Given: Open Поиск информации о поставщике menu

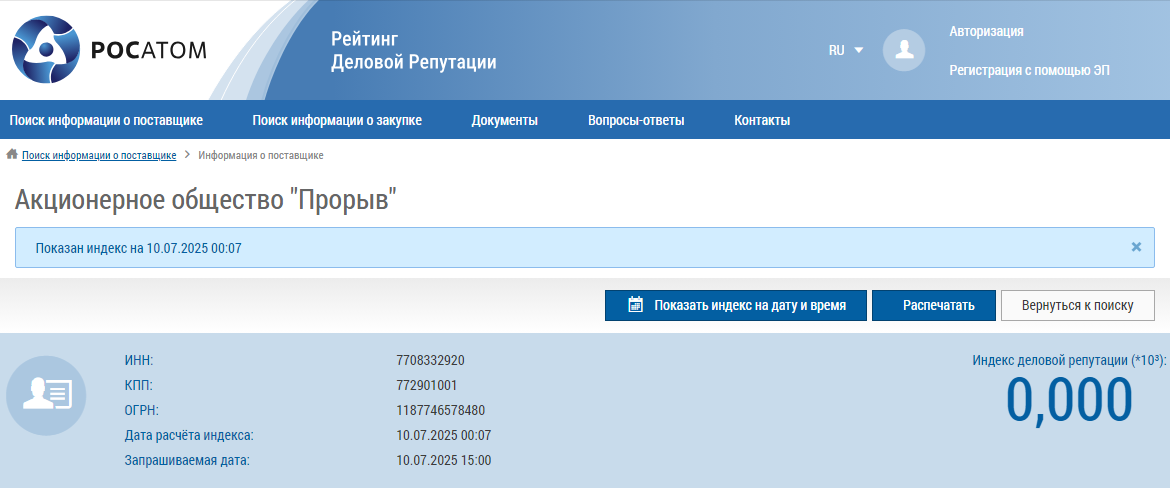Looking at the screenshot, I should 106,120.
